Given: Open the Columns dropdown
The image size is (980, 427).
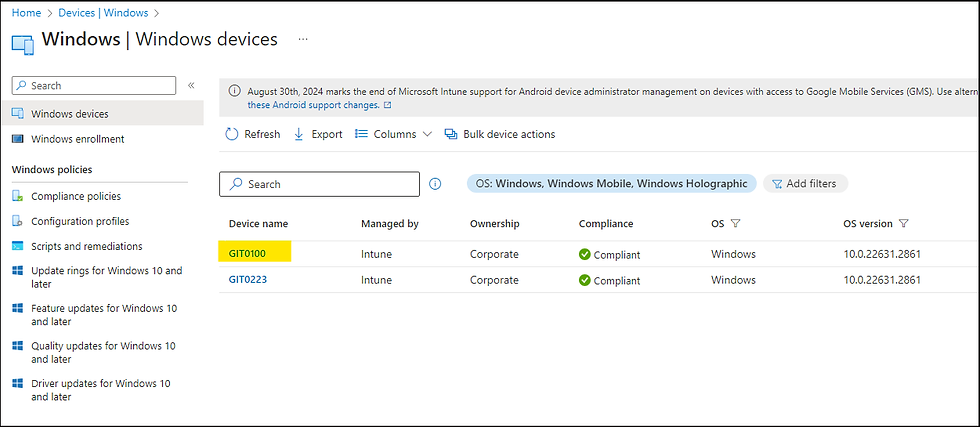Looking at the screenshot, I should coord(393,134).
